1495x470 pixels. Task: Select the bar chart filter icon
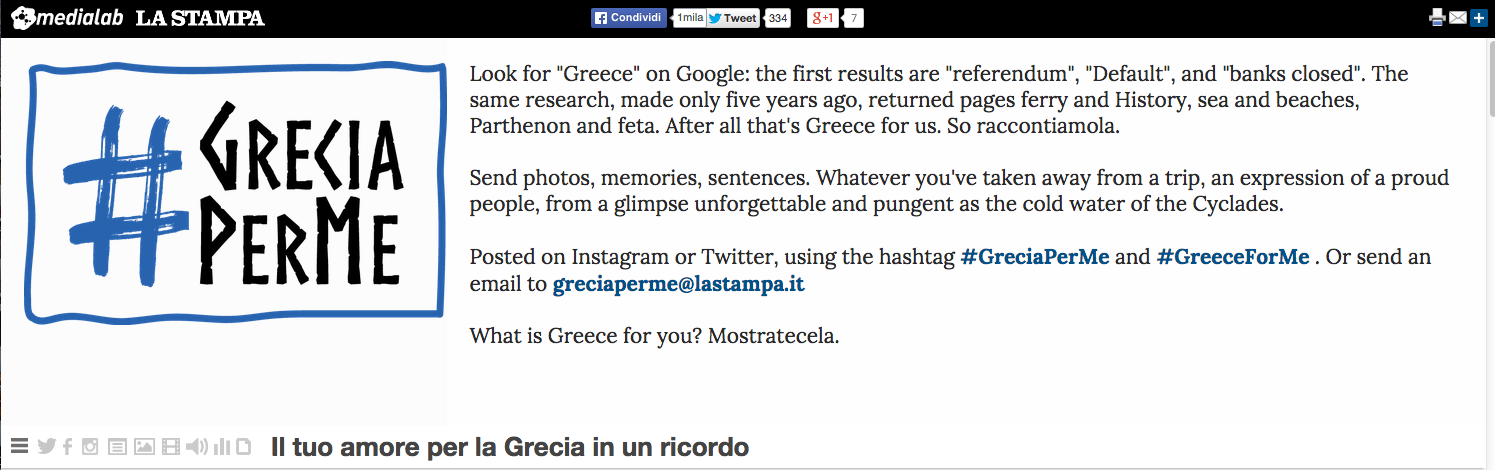[222, 447]
